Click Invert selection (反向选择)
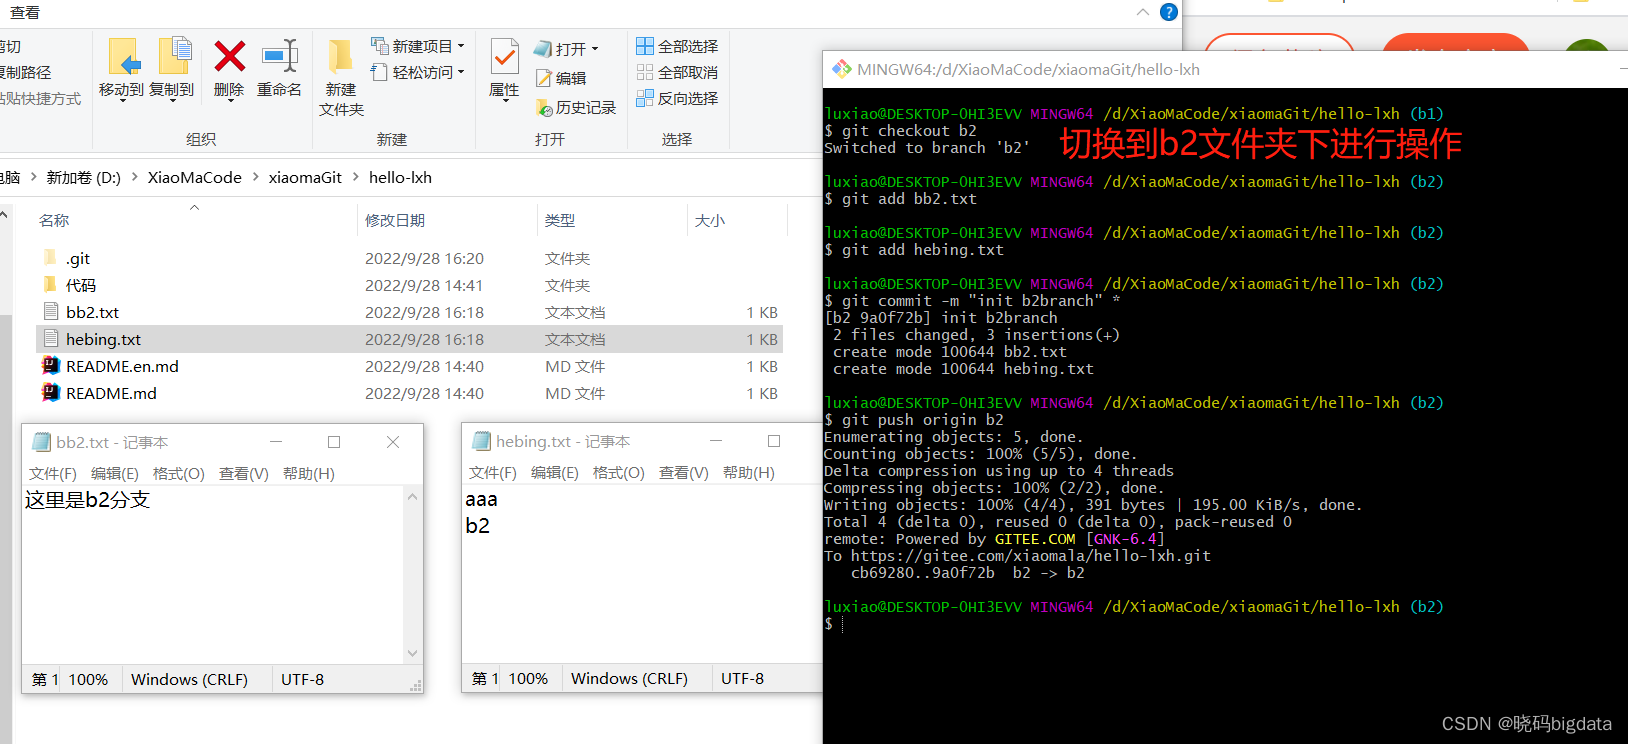The height and width of the screenshot is (744, 1628). 677,98
